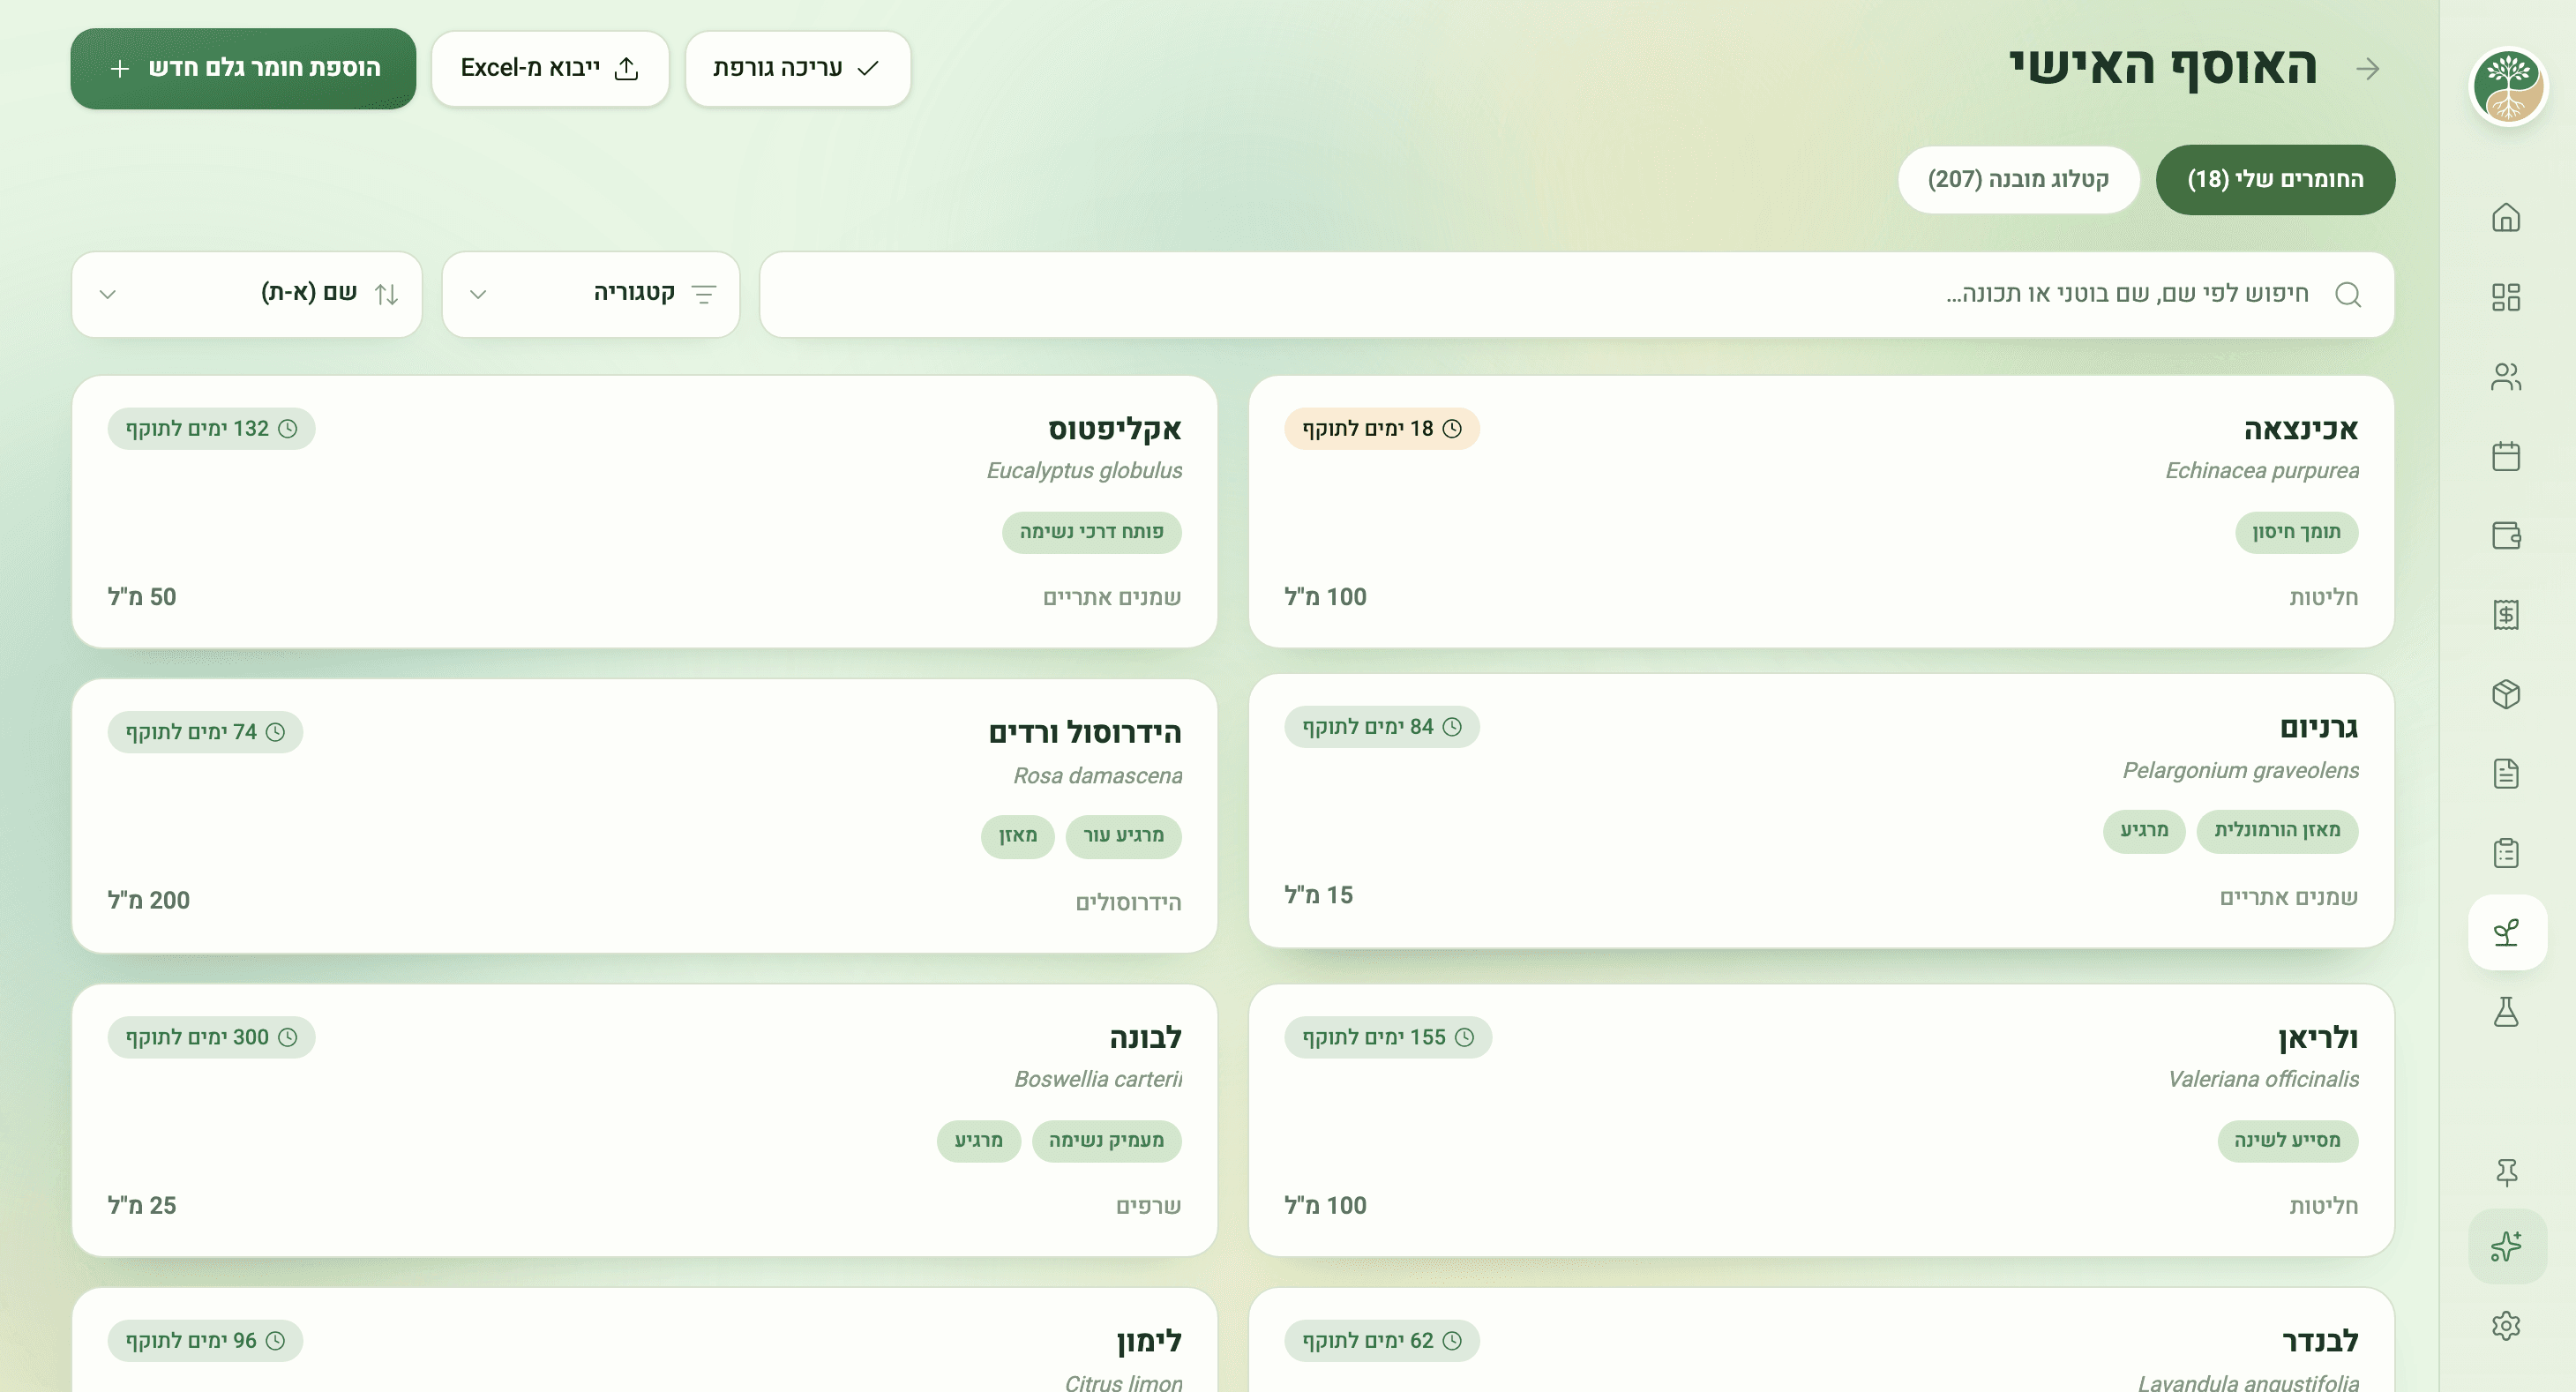2576x1392 pixels.
Task: Click the מאזן הורמונלית tag on גרניום
Action: (x=2277, y=831)
